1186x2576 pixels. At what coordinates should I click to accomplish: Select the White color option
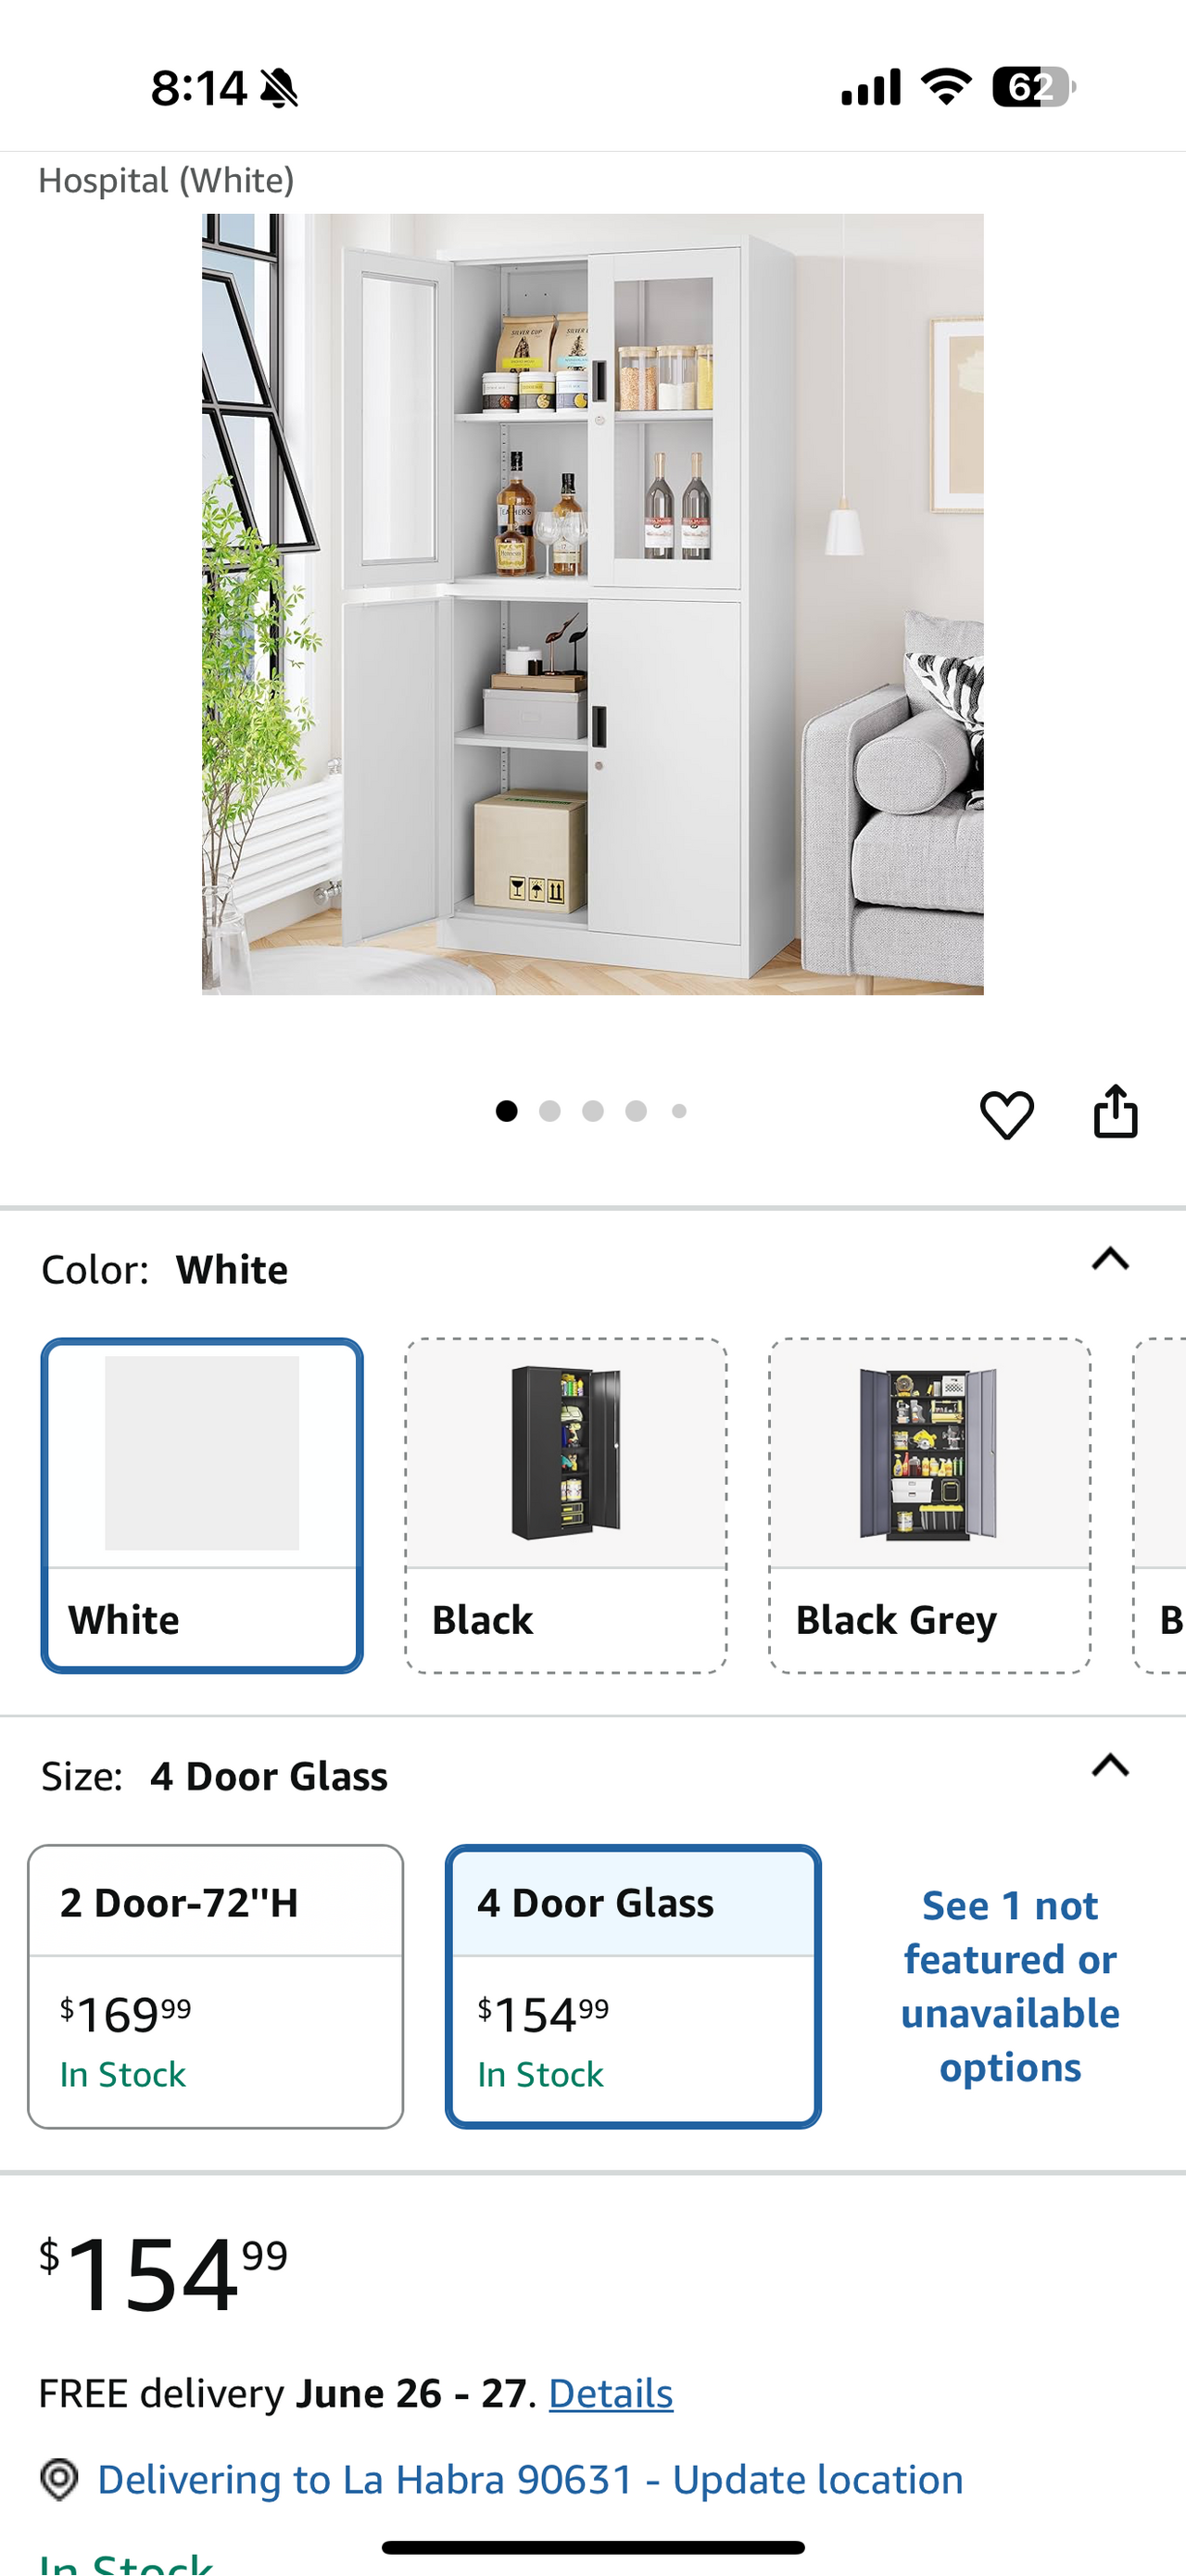202,1505
